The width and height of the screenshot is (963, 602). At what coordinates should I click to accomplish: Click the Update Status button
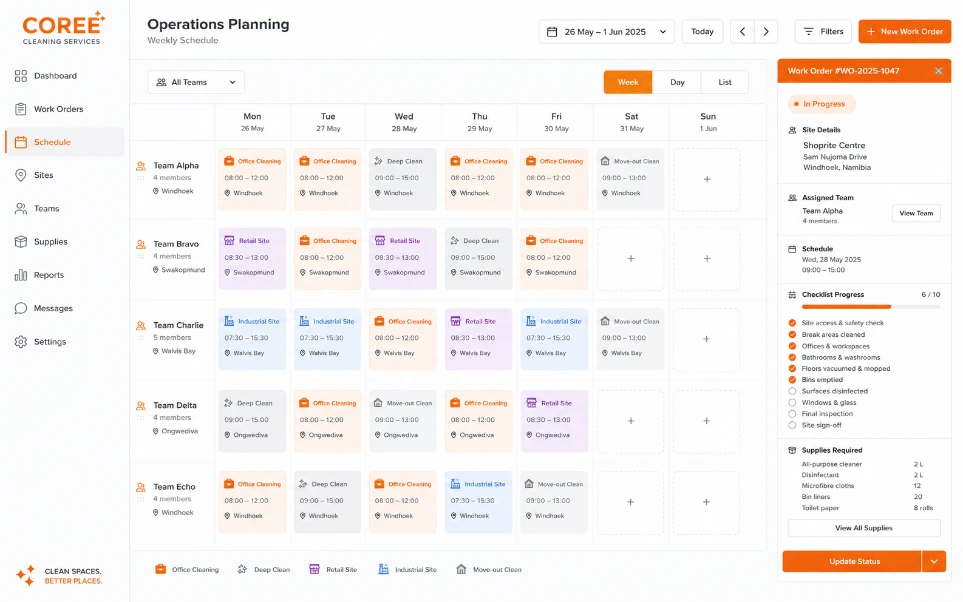point(852,561)
